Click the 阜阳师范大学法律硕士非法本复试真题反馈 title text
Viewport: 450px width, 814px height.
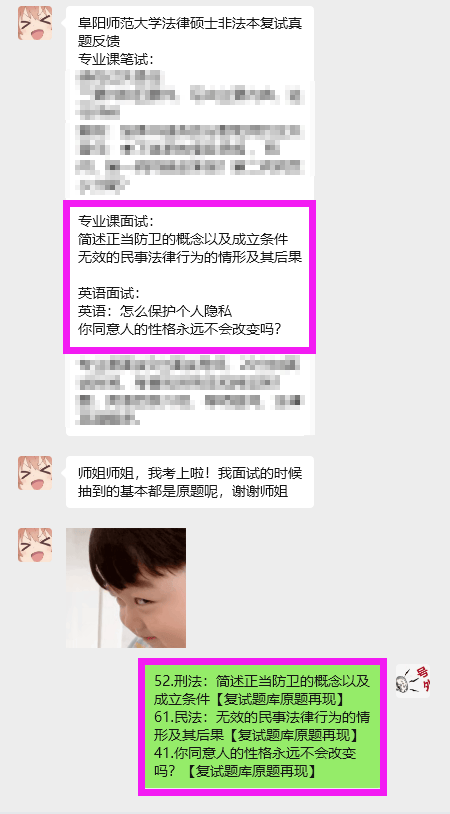(x=190, y=32)
